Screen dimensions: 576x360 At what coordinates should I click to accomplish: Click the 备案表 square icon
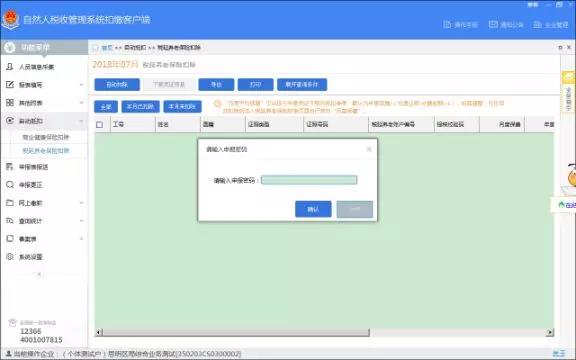[10, 238]
